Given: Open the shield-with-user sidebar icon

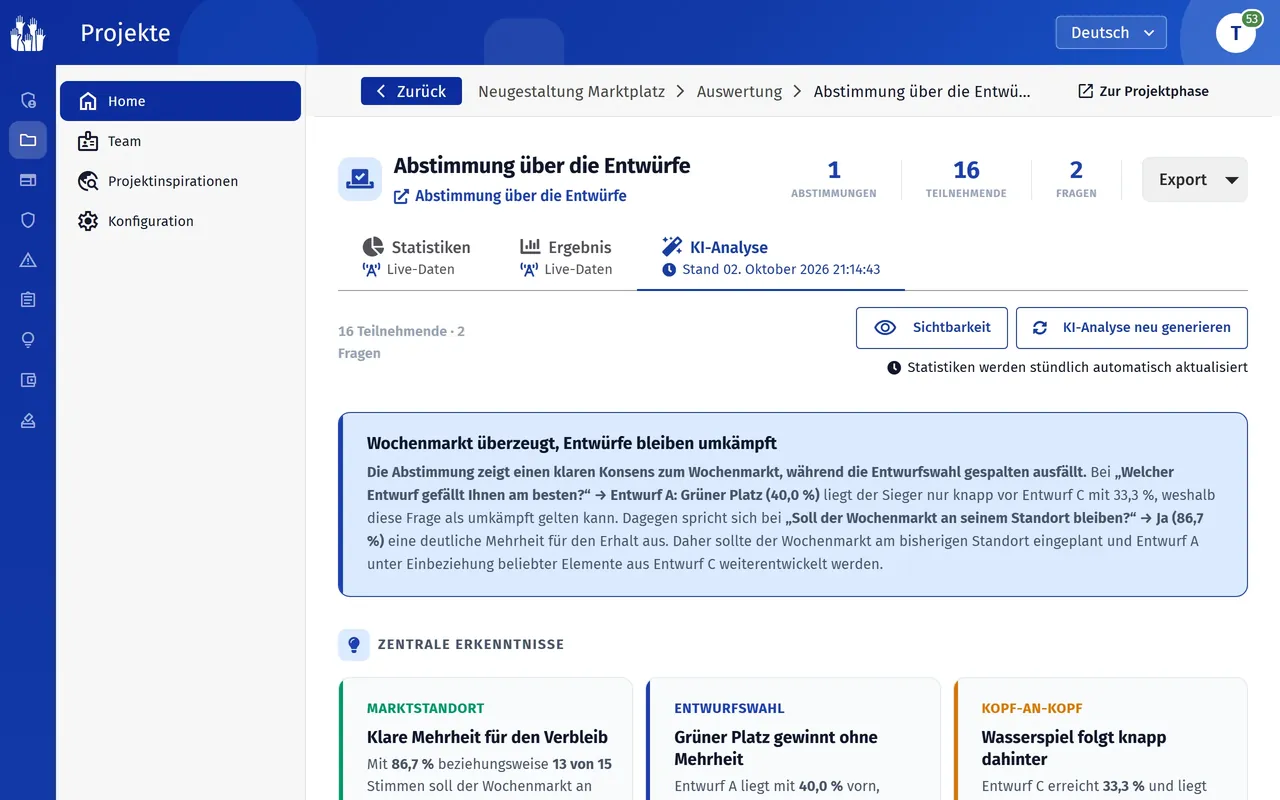Looking at the screenshot, I should 28,100.
